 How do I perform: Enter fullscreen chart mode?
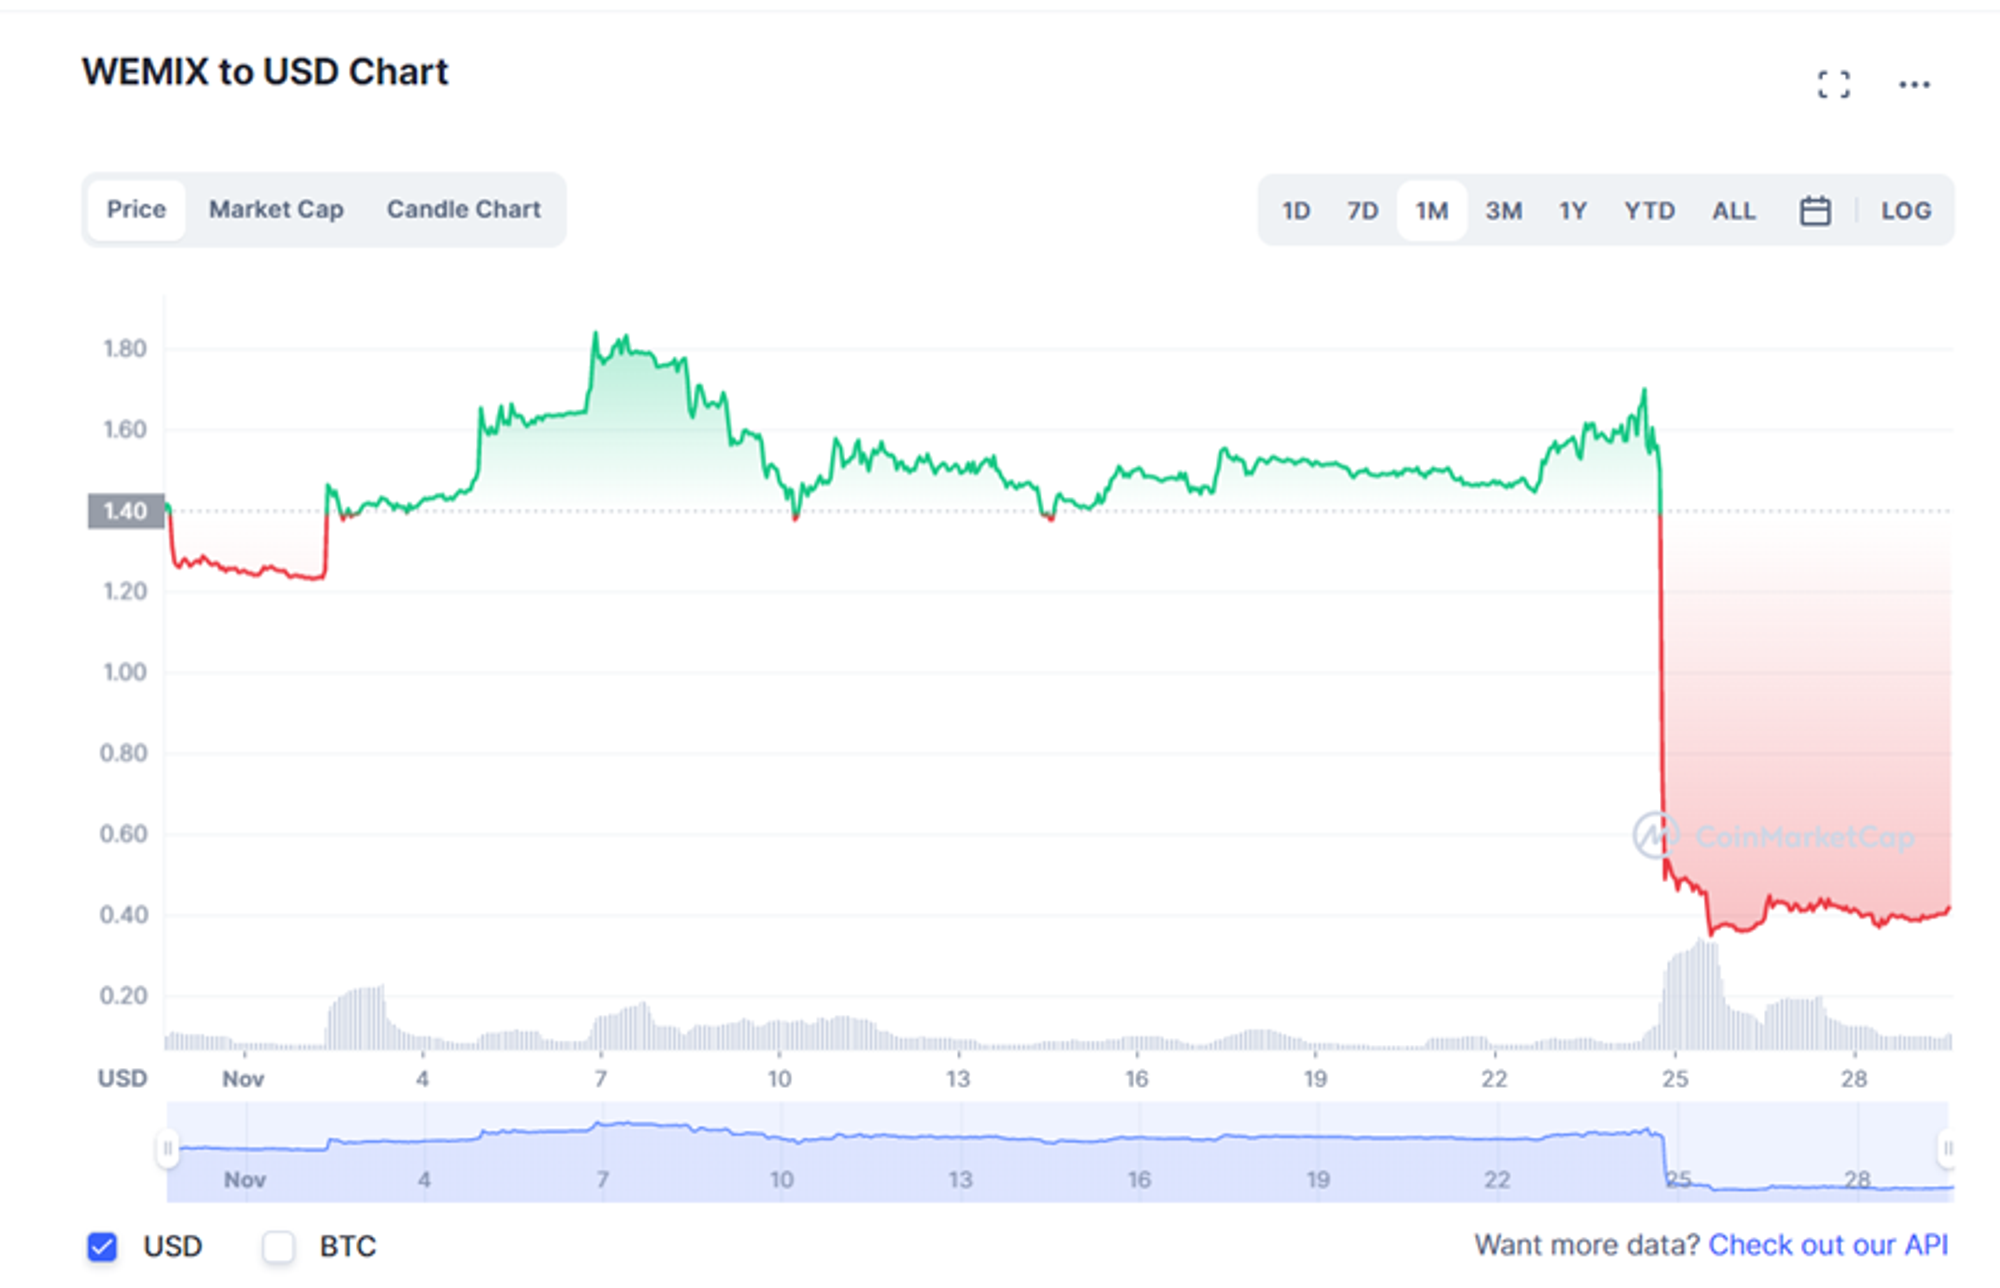click(1833, 85)
